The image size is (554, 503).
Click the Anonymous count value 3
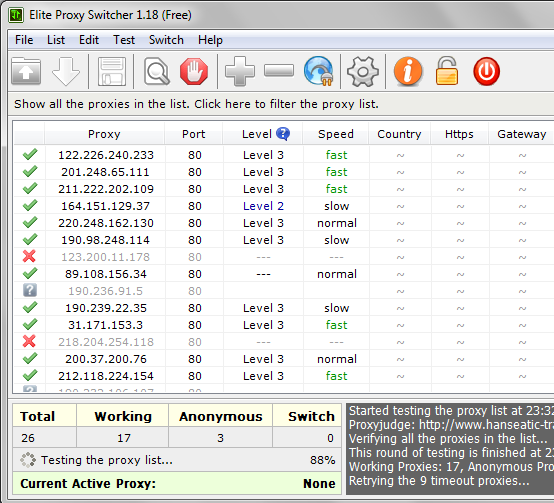point(220,438)
